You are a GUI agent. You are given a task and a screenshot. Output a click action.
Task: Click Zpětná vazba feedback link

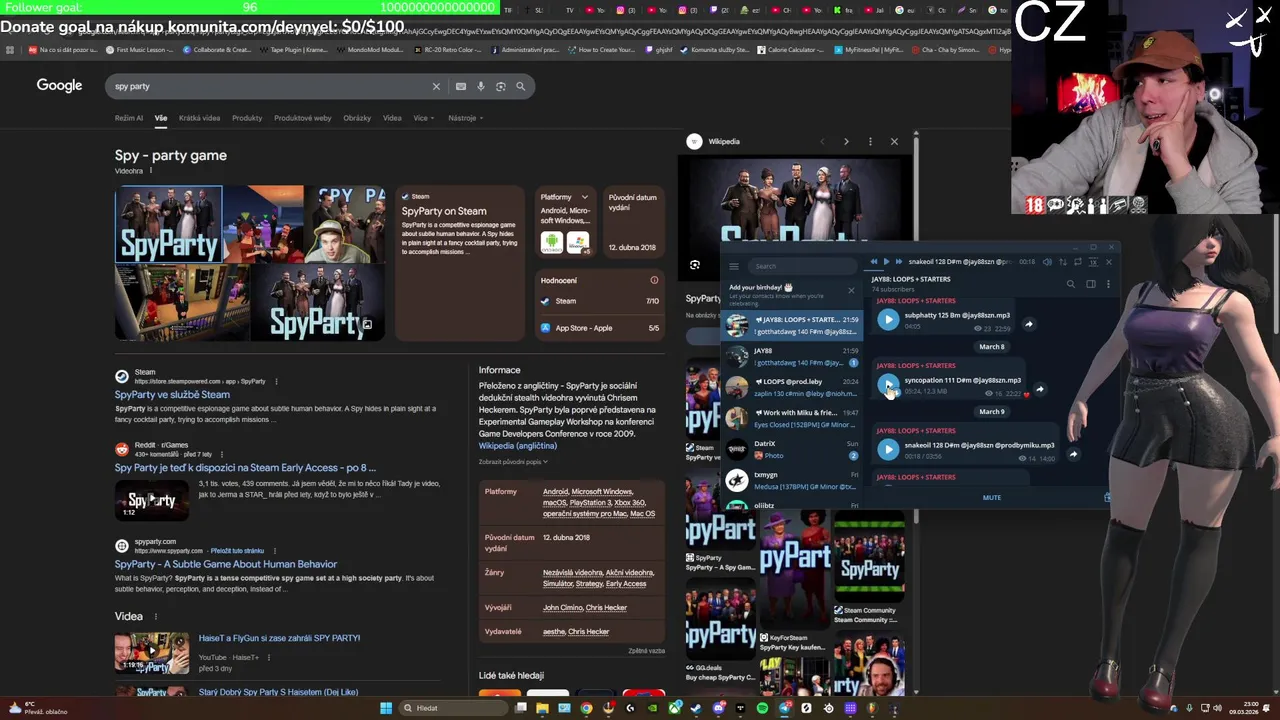click(646, 651)
